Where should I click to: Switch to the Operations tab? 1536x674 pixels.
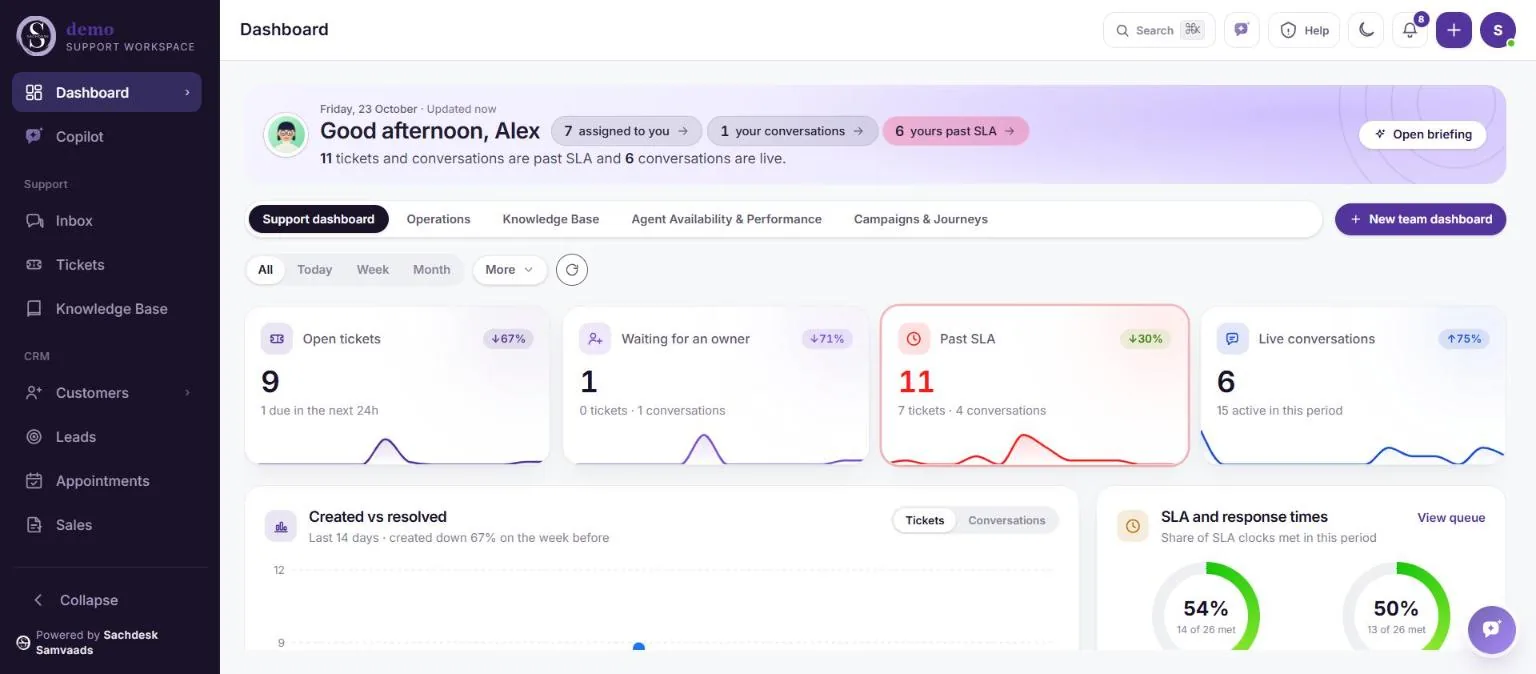[x=438, y=219]
